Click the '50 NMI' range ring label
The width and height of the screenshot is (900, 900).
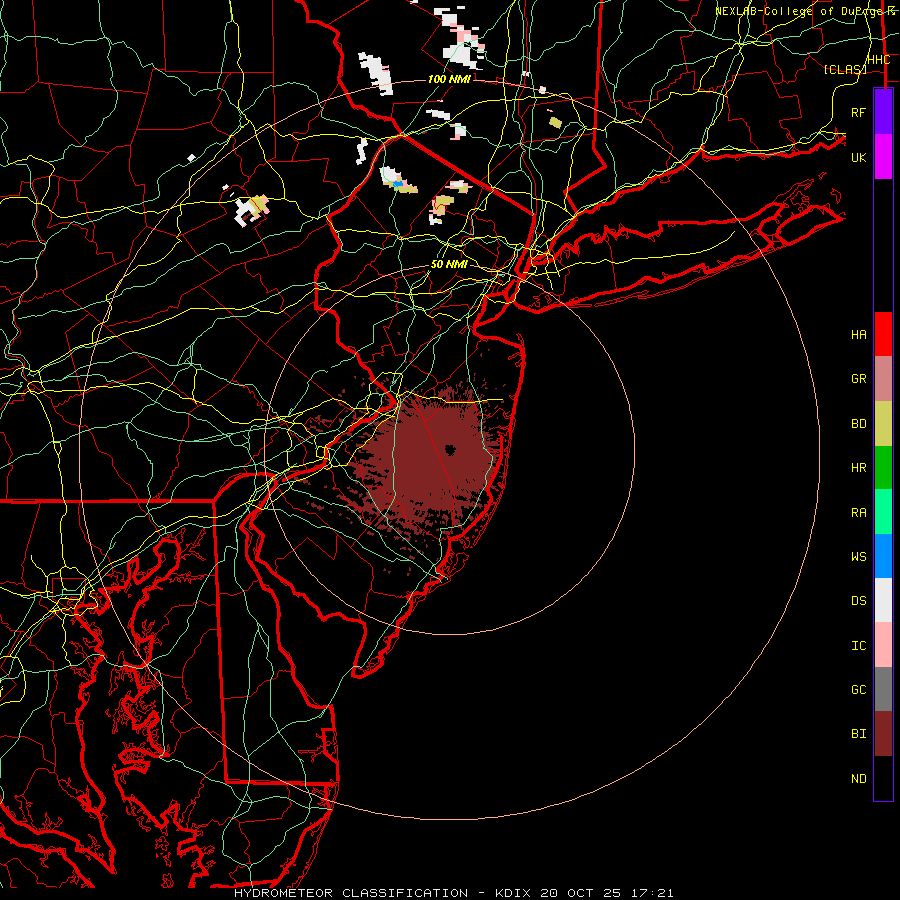coord(449,264)
